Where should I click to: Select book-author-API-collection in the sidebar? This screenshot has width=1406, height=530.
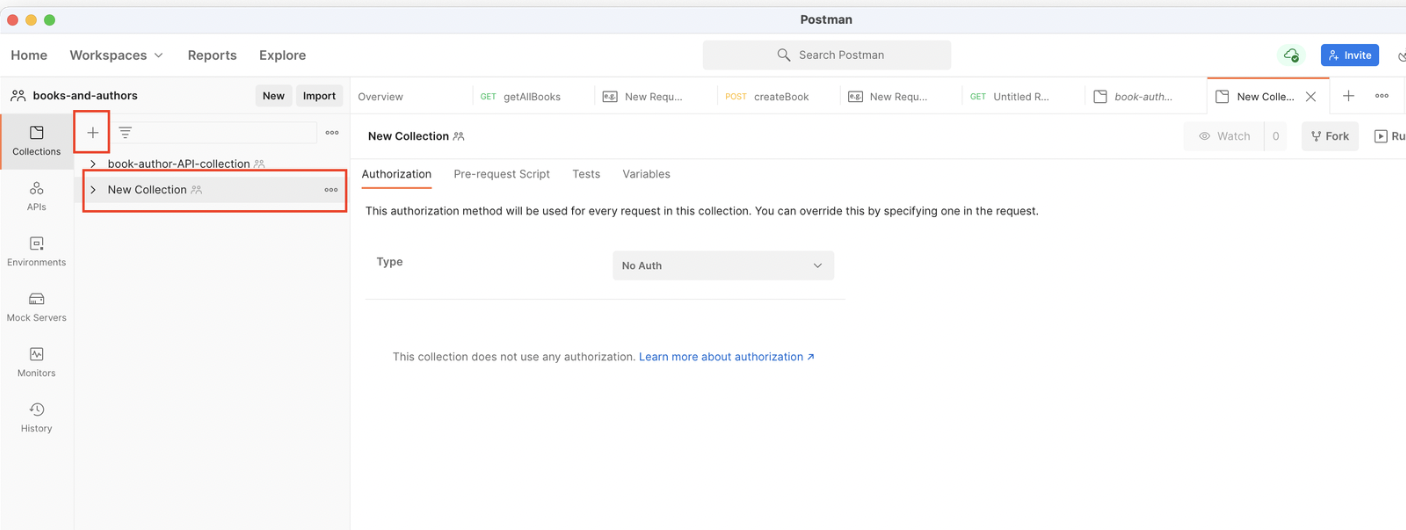179,164
